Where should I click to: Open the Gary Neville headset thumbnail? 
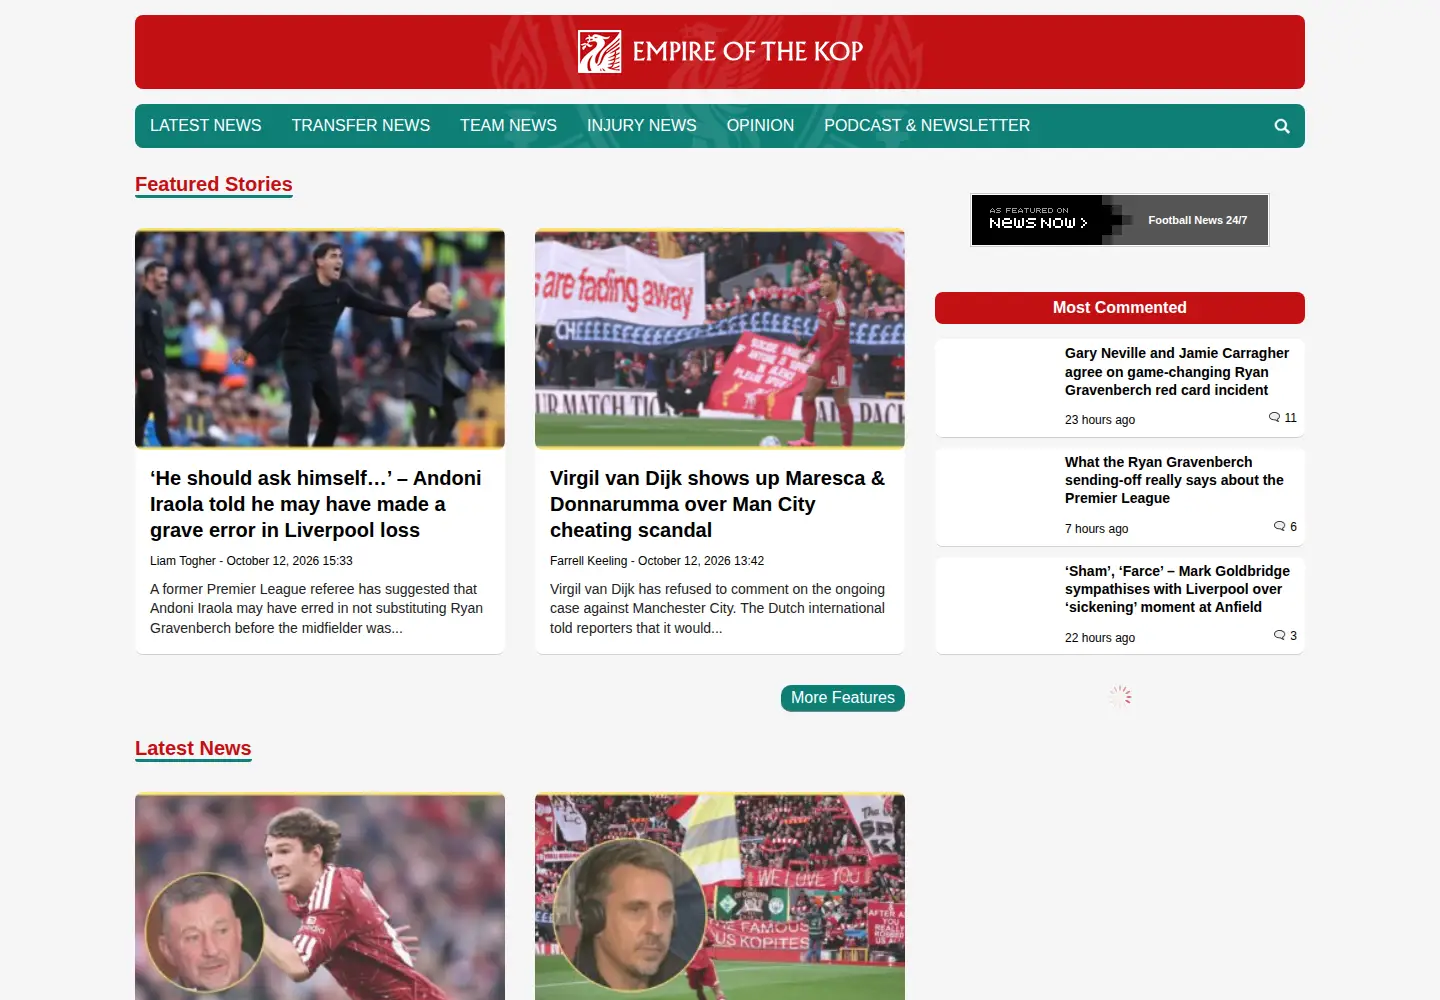click(x=720, y=897)
